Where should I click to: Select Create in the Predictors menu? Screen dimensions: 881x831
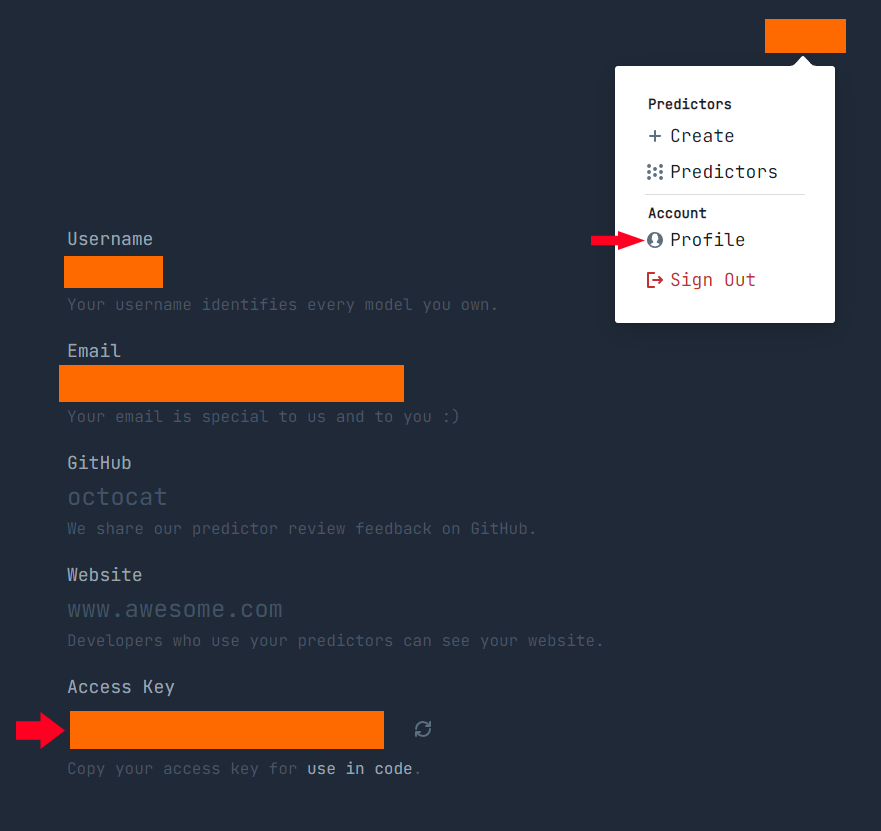[x=702, y=136]
